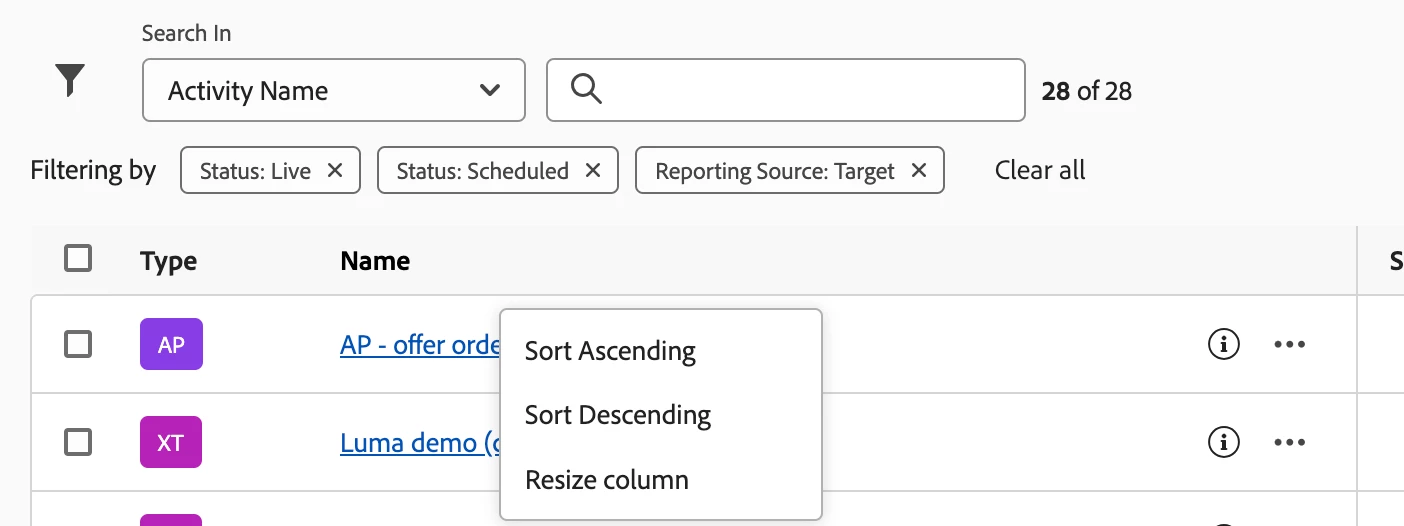Check the XT Luma demo row checkbox
Viewport: 1404px width, 526px height.
[x=78, y=441]
